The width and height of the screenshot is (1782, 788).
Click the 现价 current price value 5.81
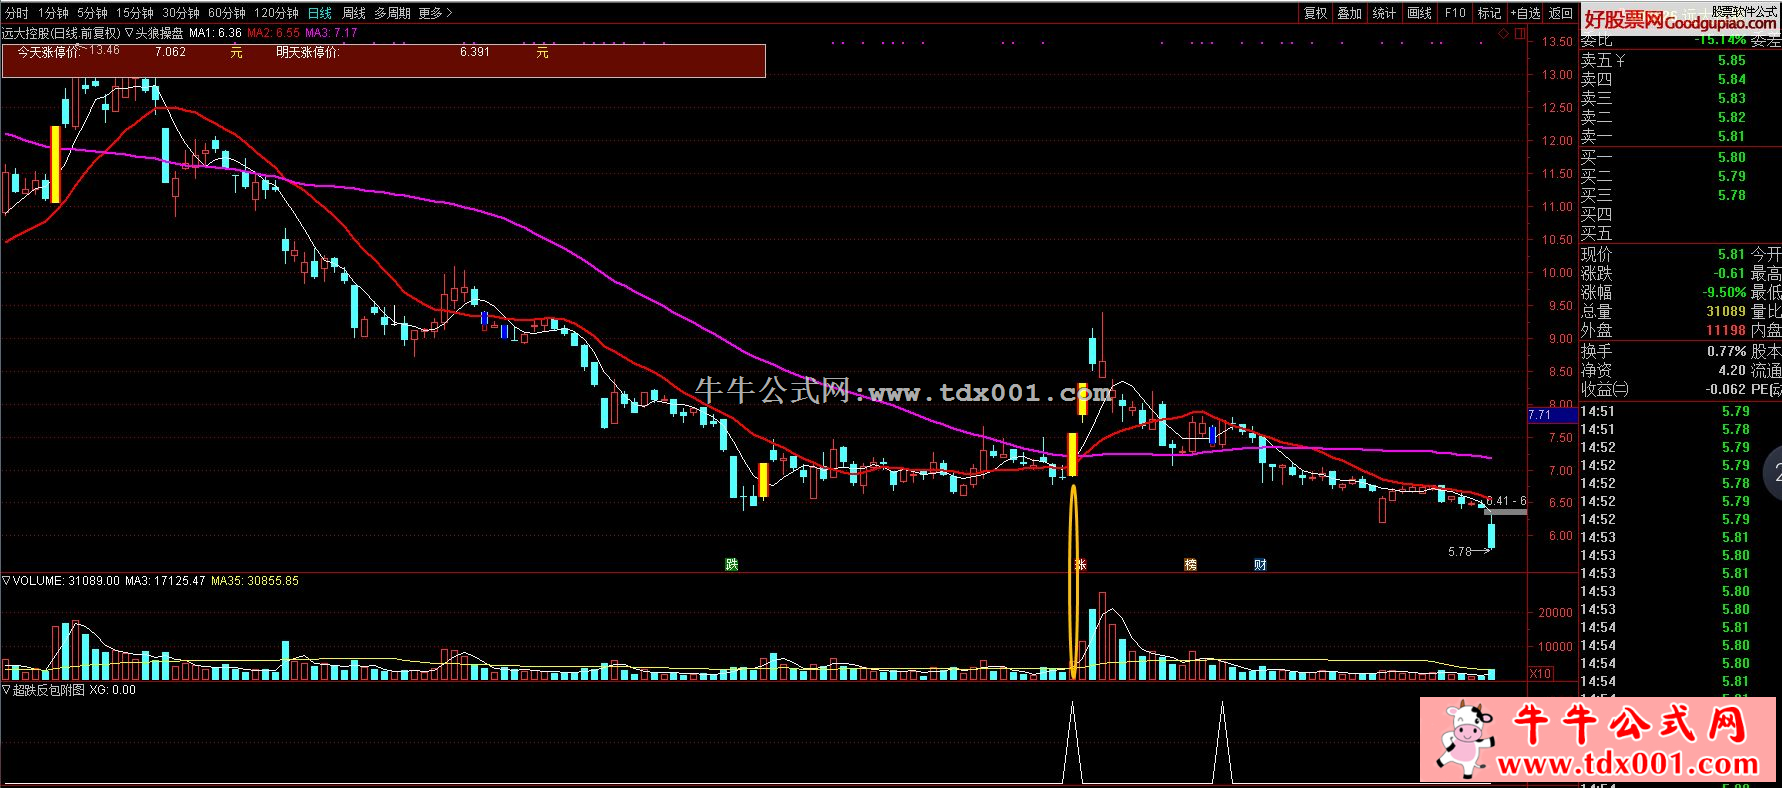(1731, 254)
